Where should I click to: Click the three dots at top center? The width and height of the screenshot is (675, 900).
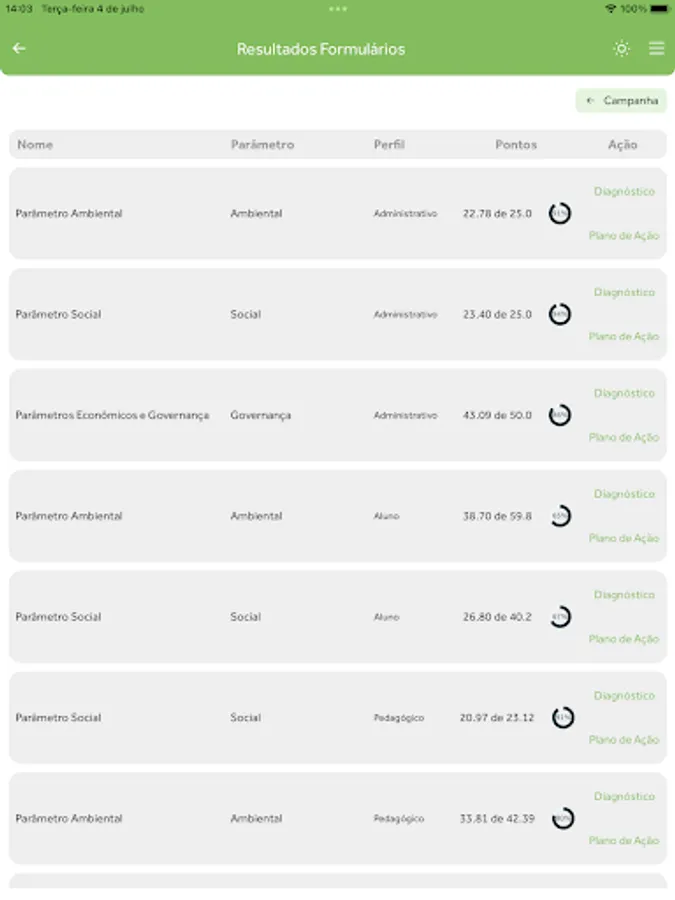click(338, 9)
